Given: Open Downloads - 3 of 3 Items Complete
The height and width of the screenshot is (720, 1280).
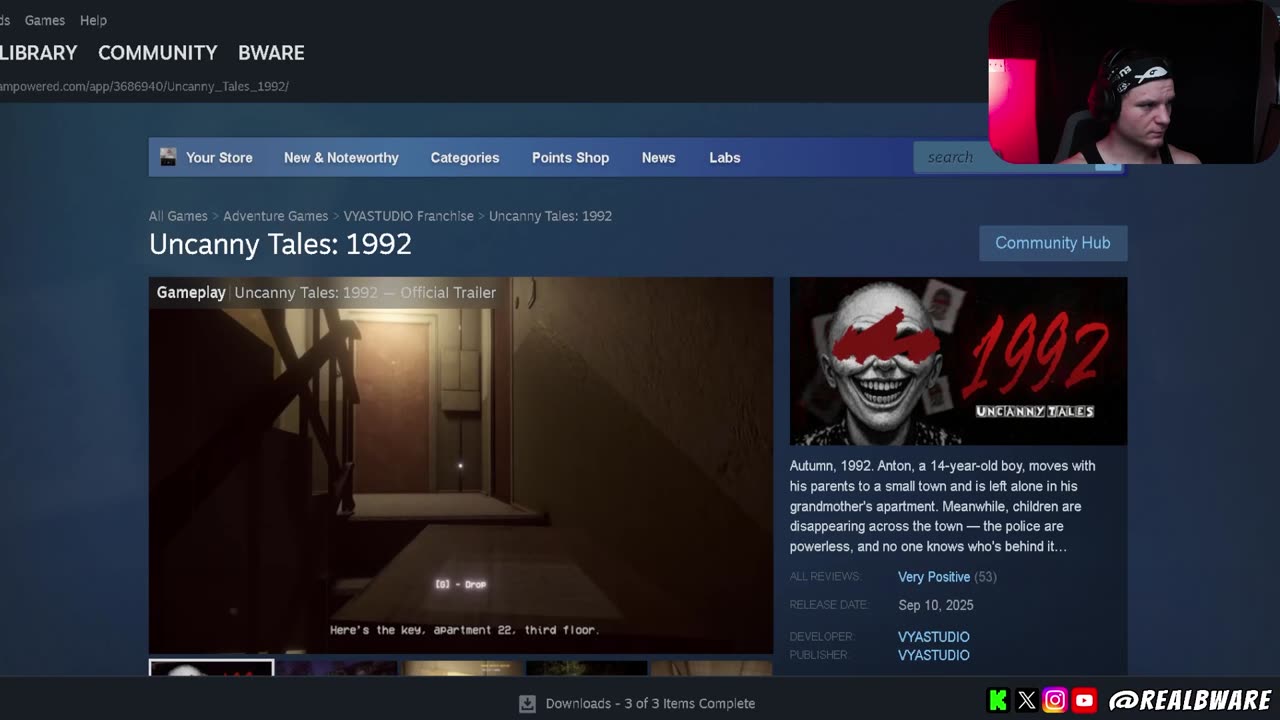Looking at the screenshot, I should (x=650, y=704).
